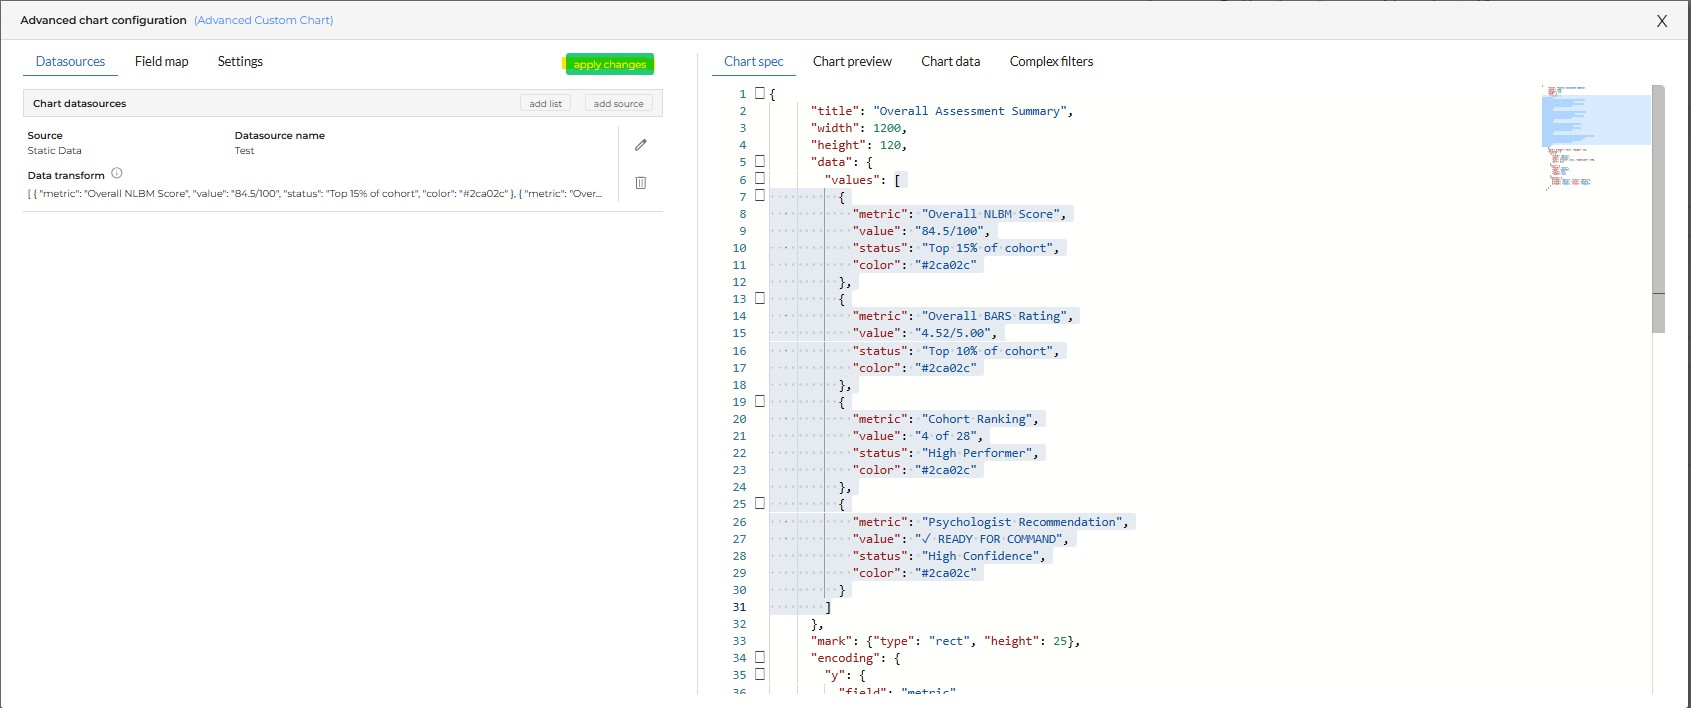Click the add list button
Image resolution: width=1691 pixels, height=708 pixels.
click(545, 103)
